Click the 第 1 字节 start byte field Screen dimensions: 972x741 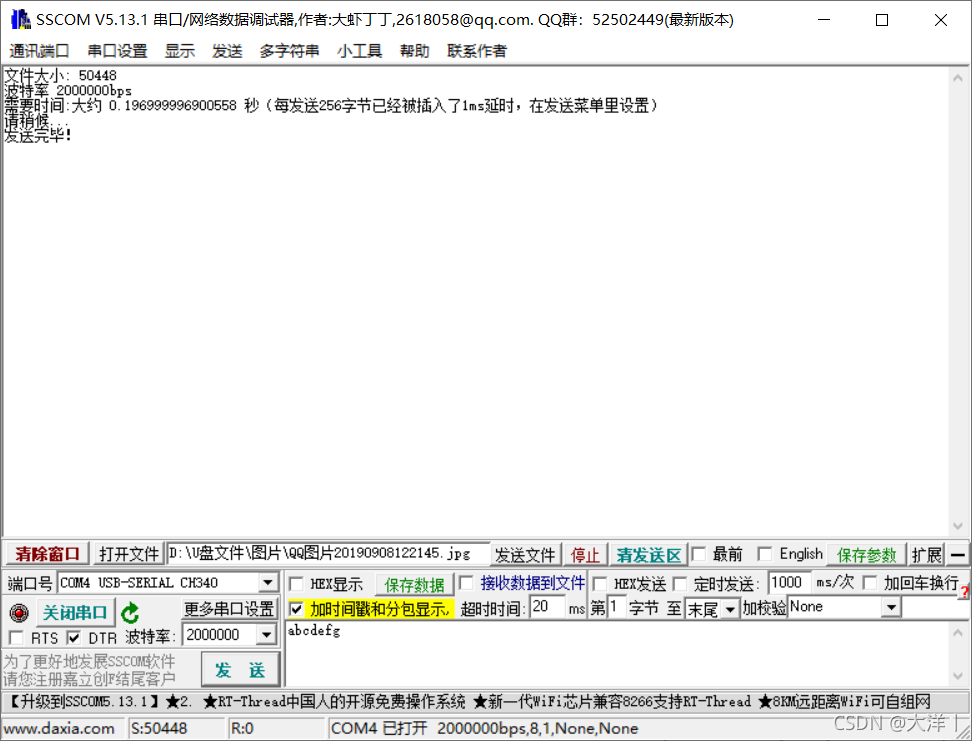[x=616, y=607]
